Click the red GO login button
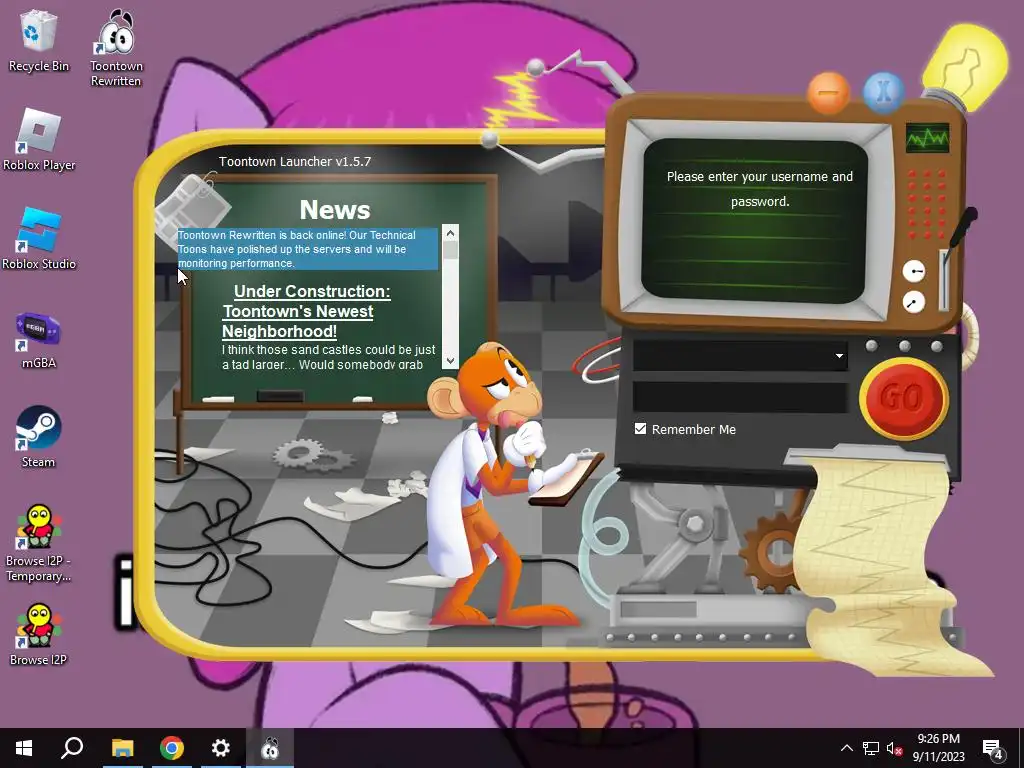The image size is (1024, 768). (x=904, y=397)
